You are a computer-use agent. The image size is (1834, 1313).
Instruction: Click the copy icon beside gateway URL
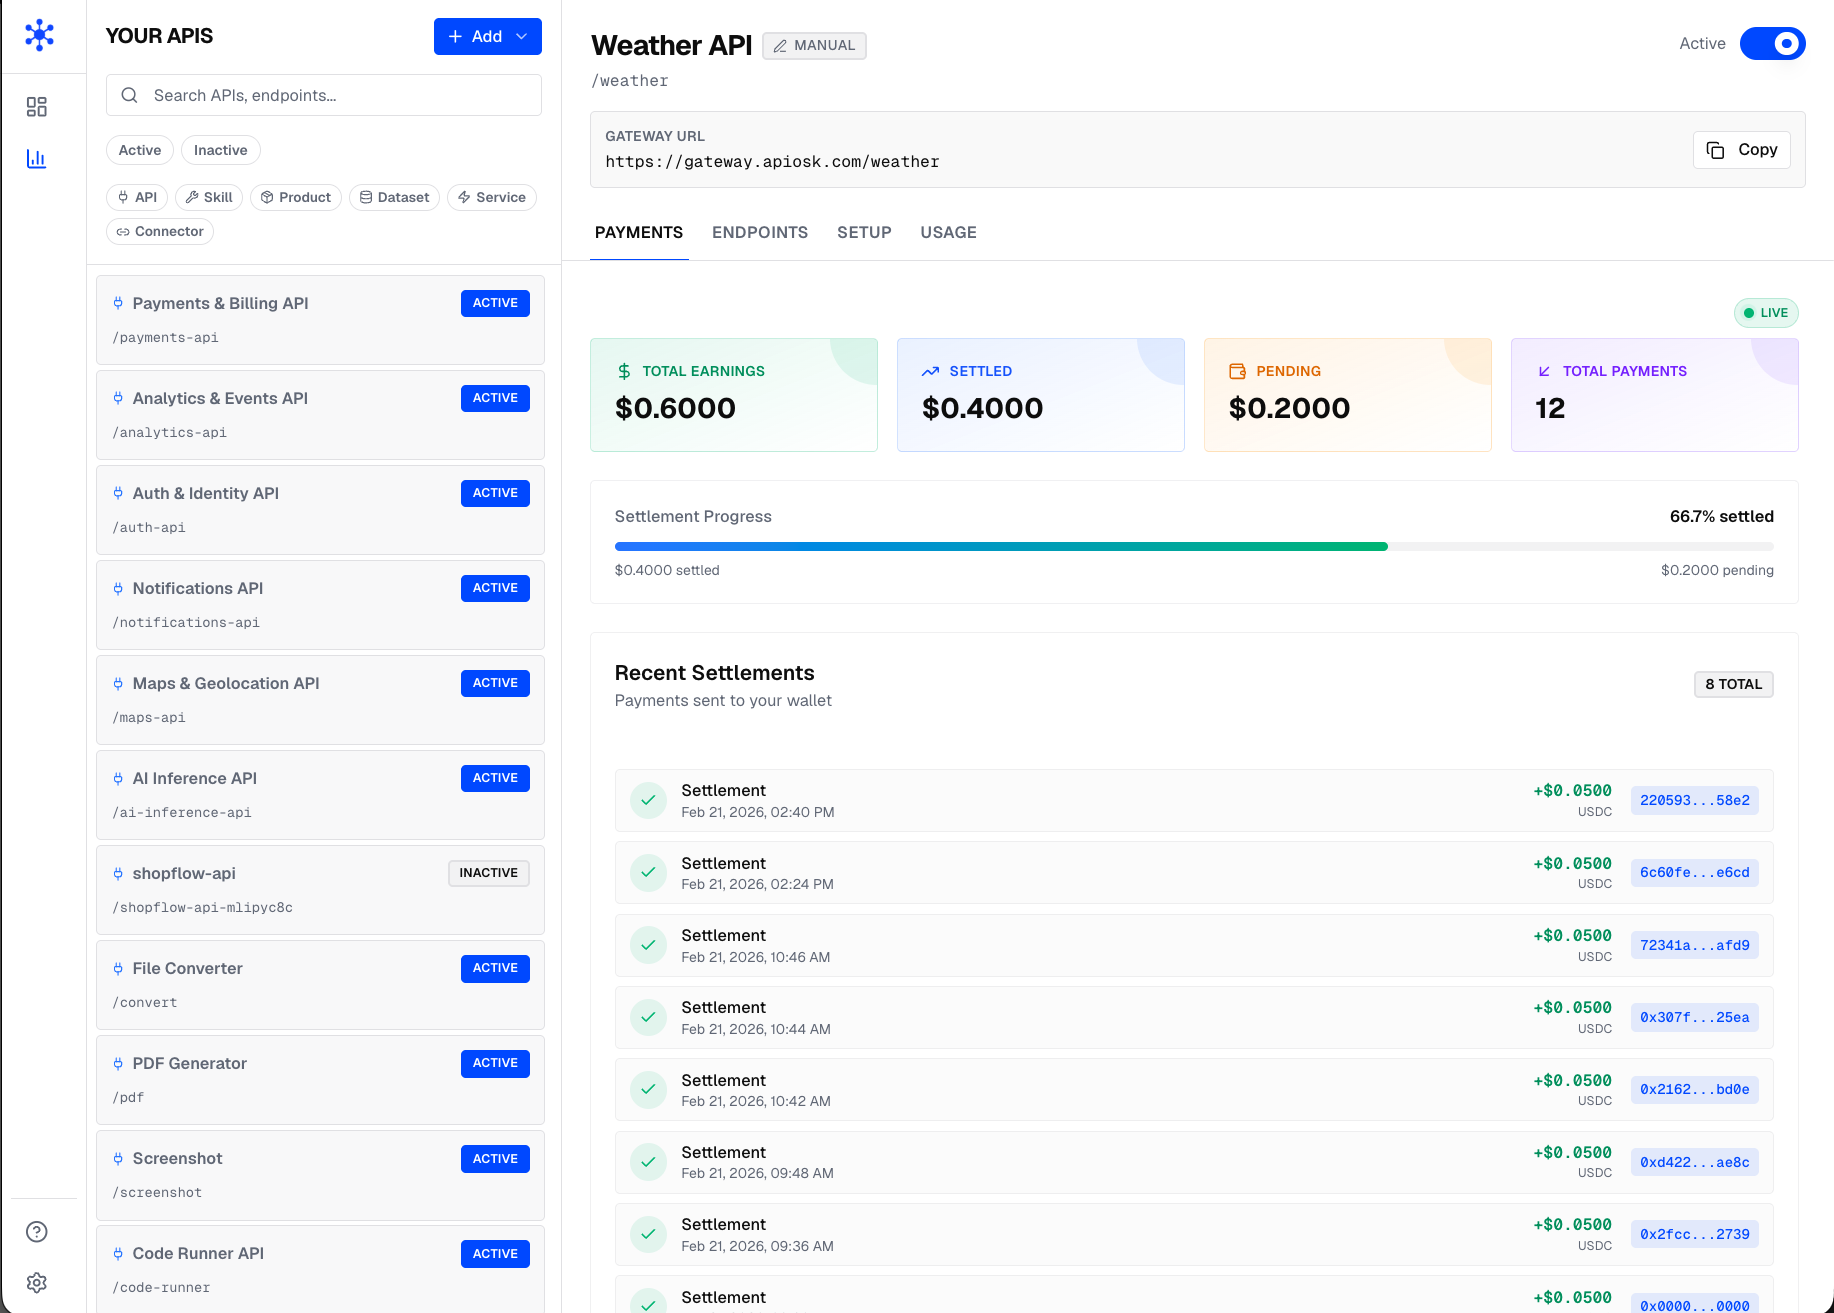point(1715,150)
